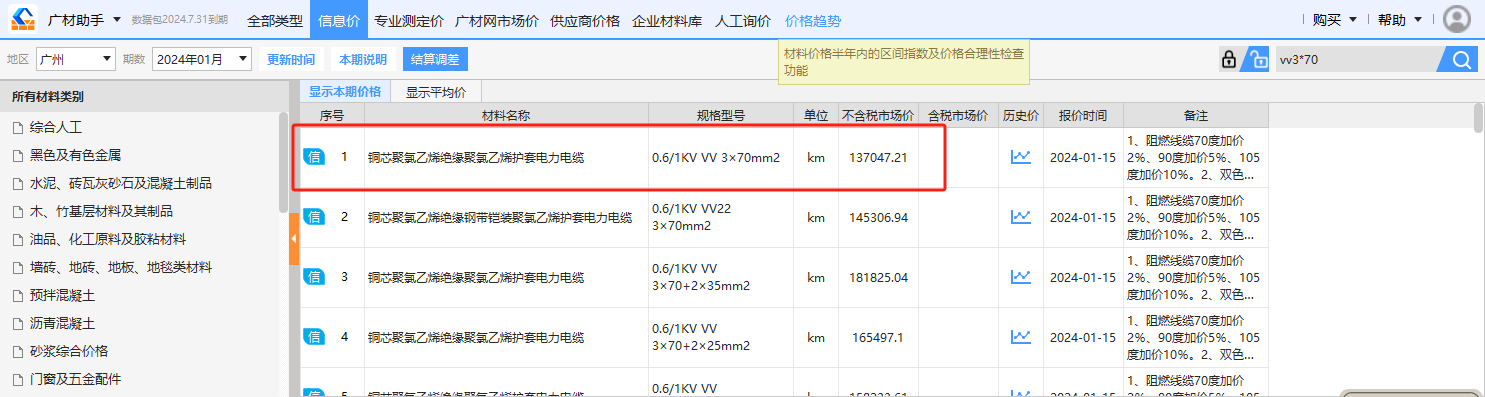Viewport: 1485px width, 397px height.
Task: Open history price chart for row 3
Action: (x=1021, y=277)
